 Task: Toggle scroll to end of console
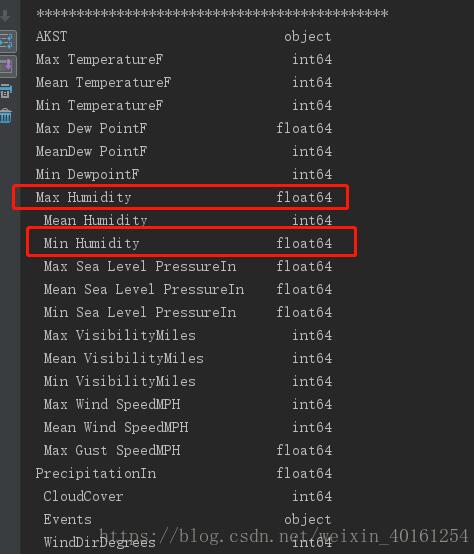tap(8, 66)
